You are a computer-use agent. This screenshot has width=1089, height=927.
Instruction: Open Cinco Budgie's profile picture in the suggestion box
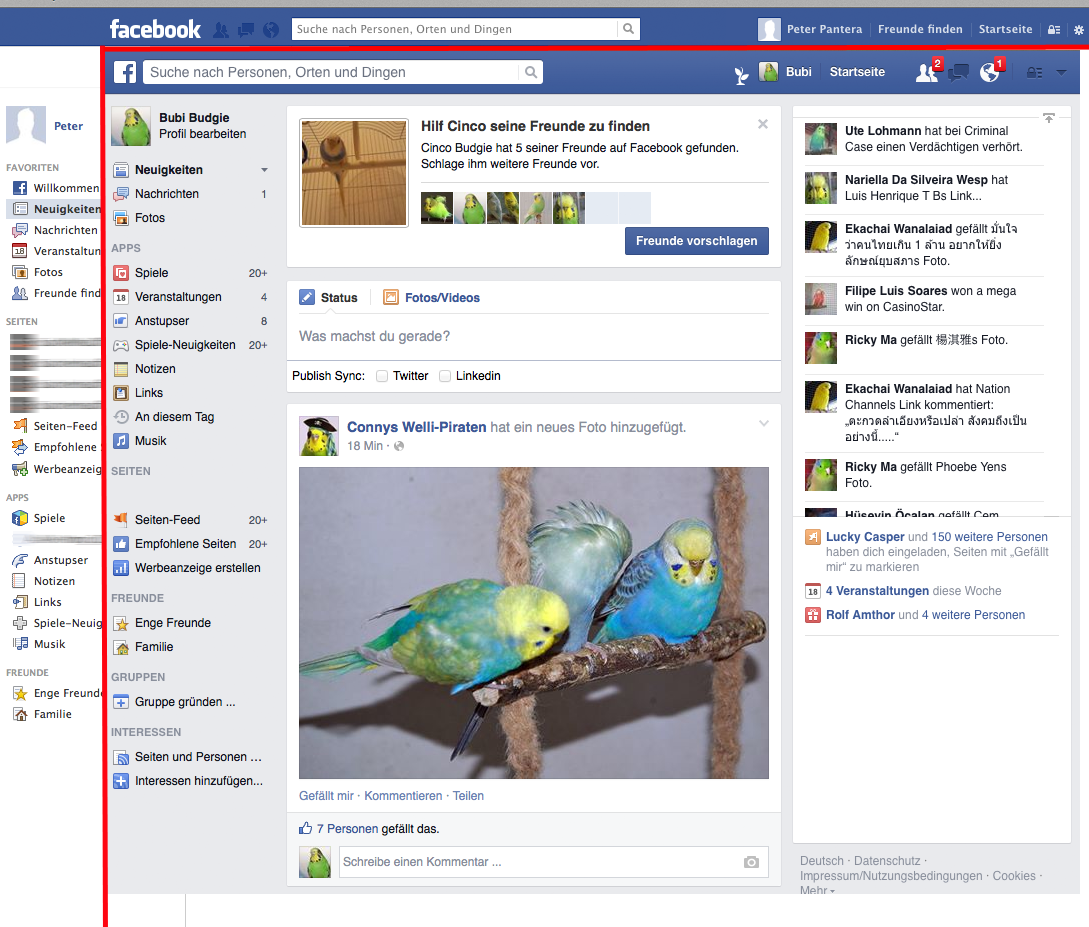(x=354, y=173)
